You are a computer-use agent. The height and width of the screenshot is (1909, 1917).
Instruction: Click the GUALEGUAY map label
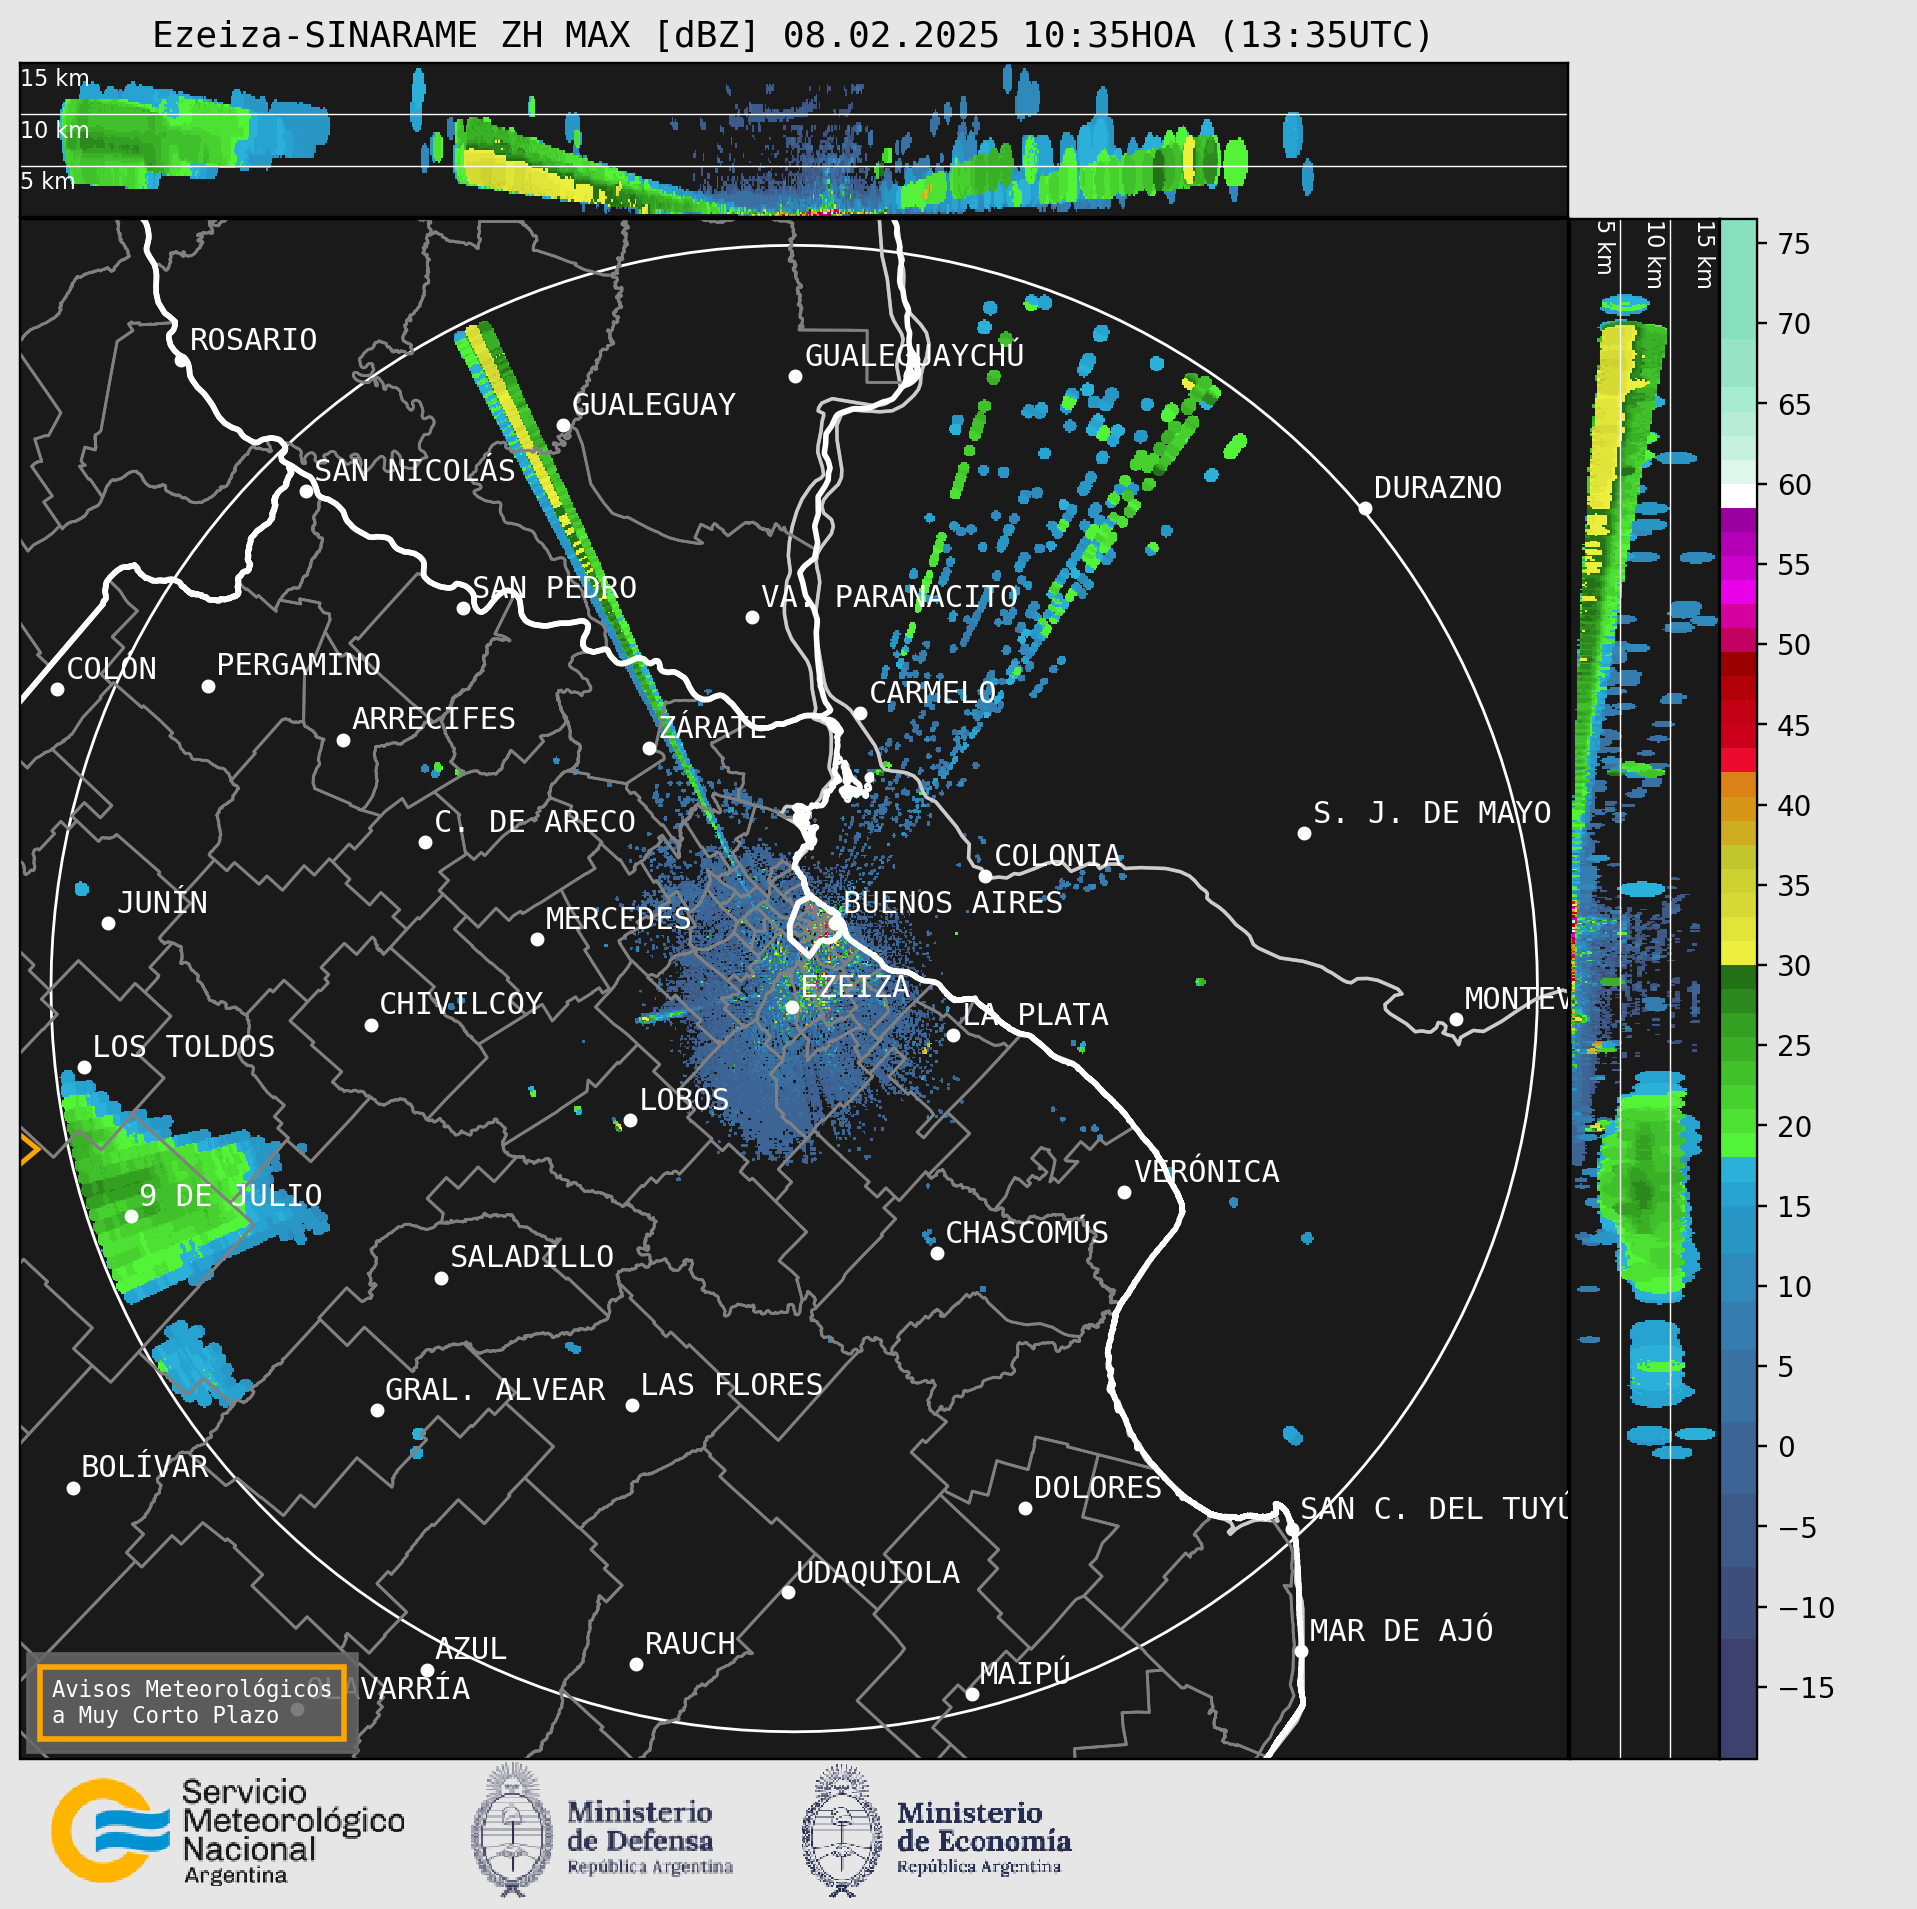click(x=654, y=404)
